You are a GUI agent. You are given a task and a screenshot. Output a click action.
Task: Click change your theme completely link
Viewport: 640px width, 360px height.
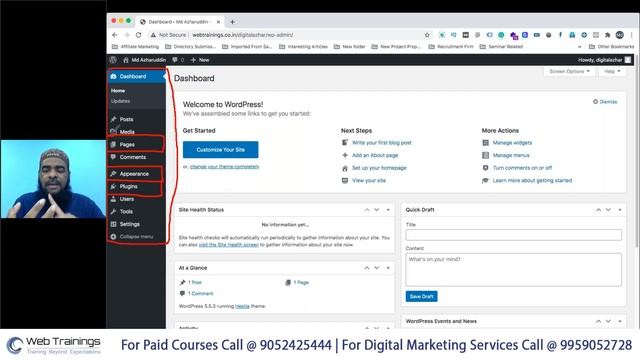coord(224,167)
